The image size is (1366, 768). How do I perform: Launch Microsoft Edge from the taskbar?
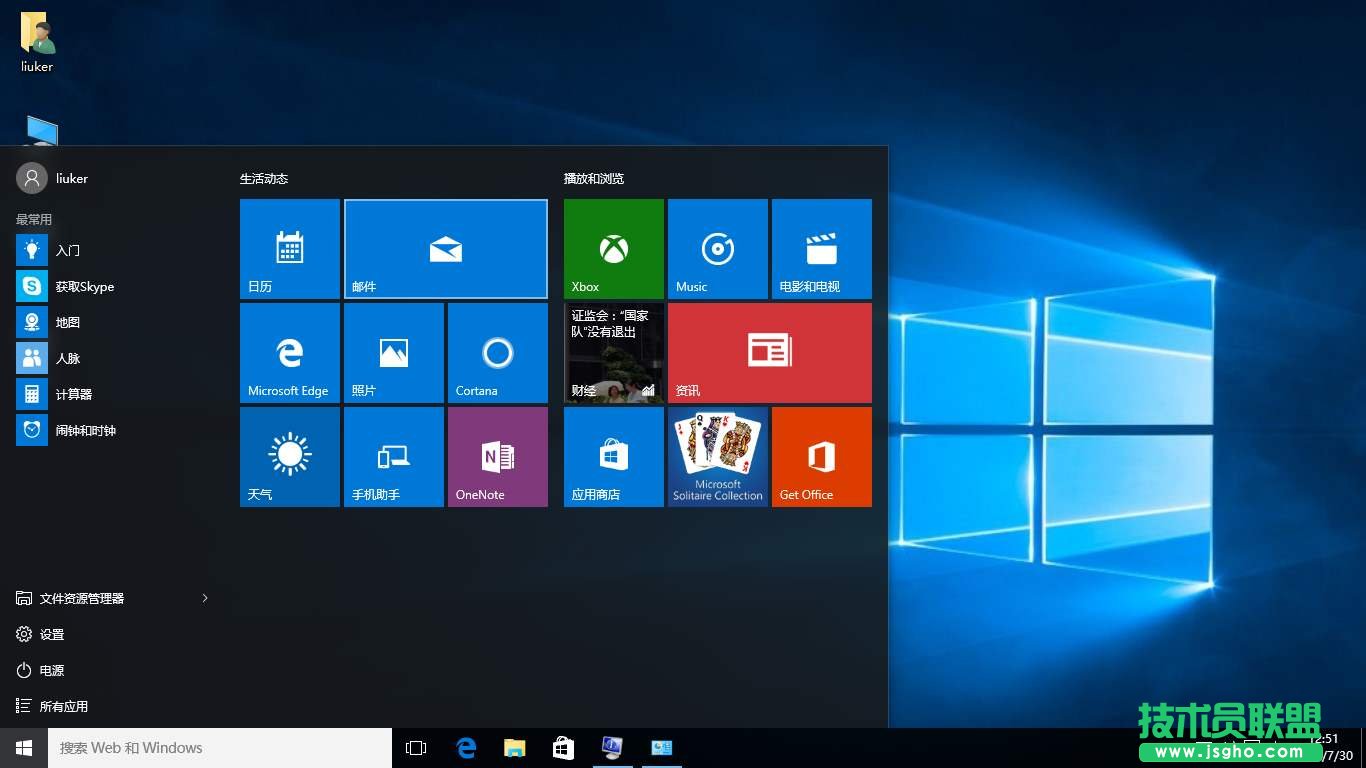tap(465, 747)
